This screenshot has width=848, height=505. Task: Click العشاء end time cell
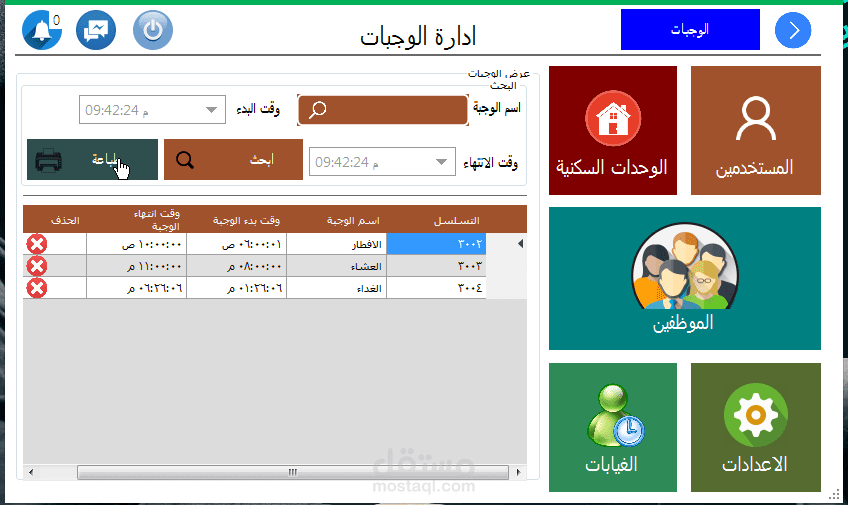click(136, 267)
